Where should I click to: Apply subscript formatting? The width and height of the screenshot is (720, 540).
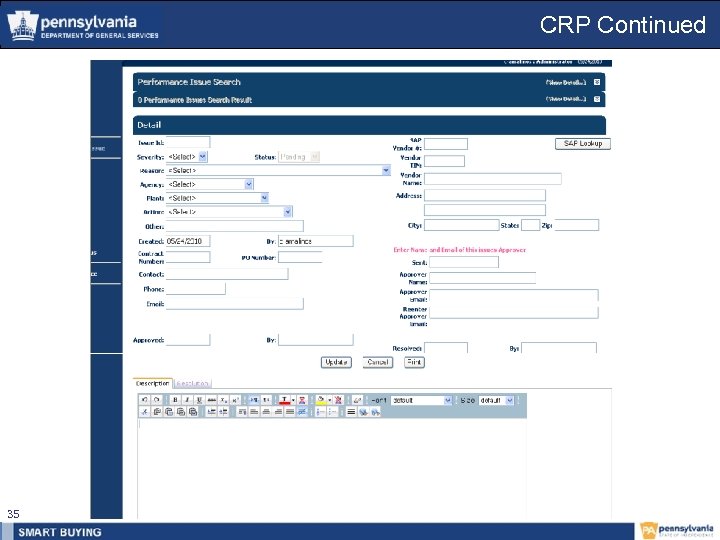pos(223,400)
